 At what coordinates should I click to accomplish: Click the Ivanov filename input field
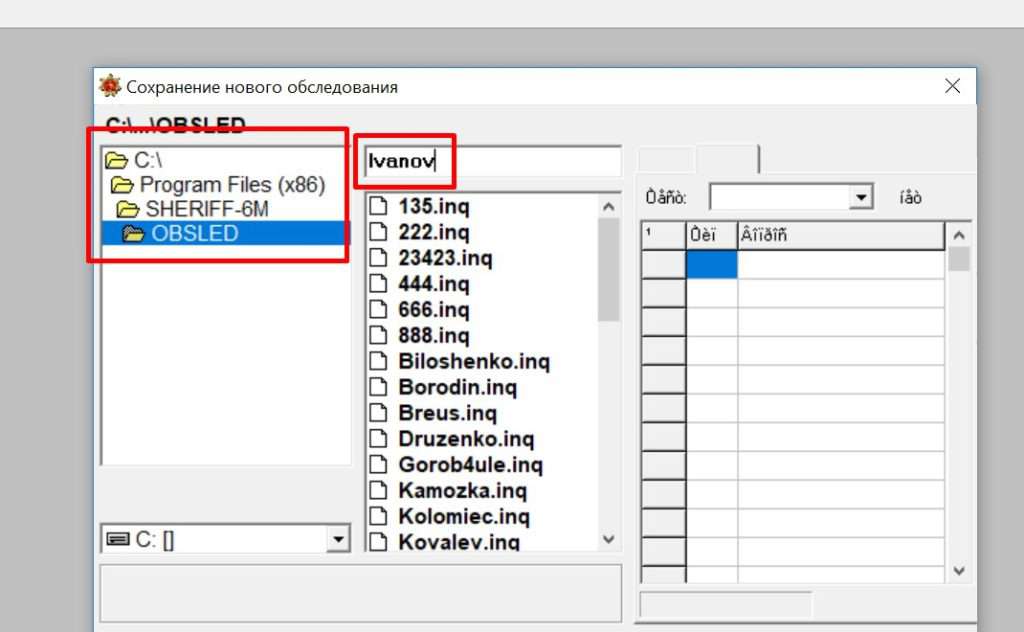[493, 161]
